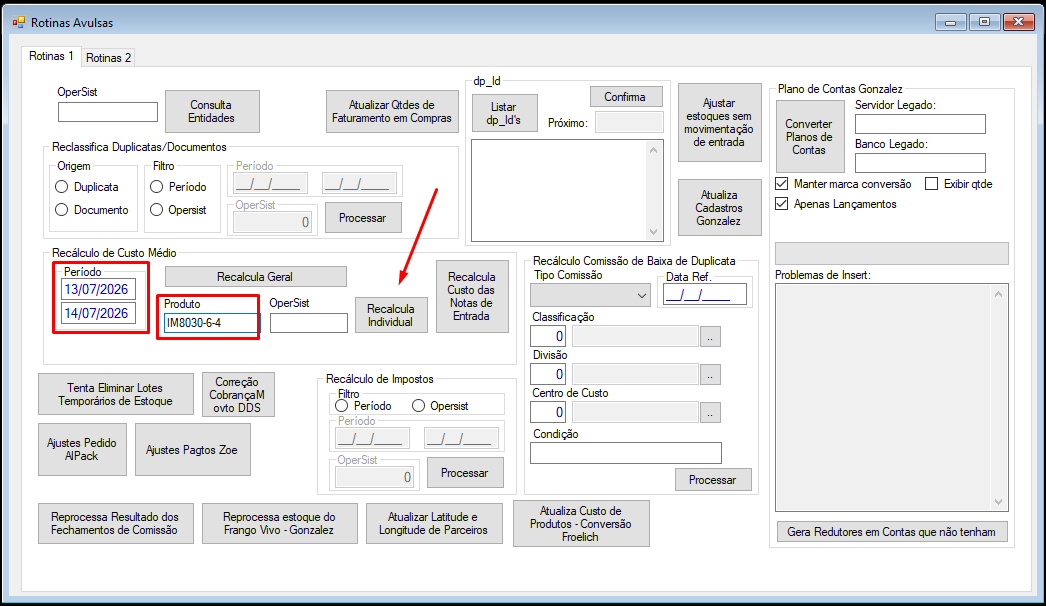This screenshot has width=1046, height=606.
Task: Click Atualiza Cadastros Gonzalez button
Action: [x=719, y=208]
